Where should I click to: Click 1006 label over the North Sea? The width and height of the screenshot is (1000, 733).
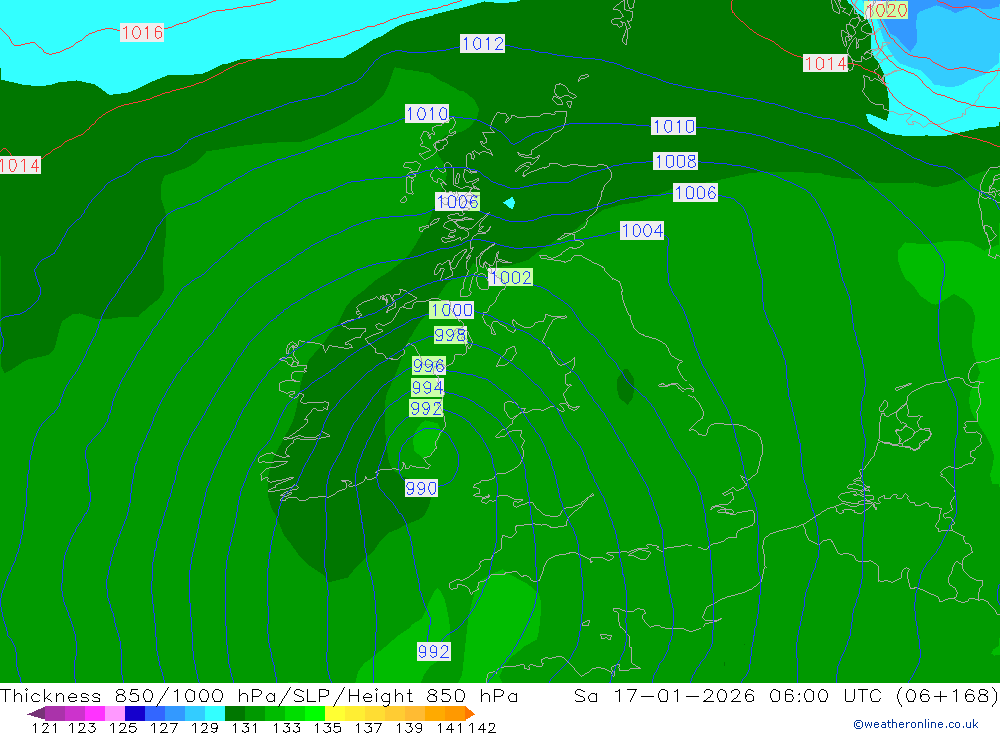click(x=695, y=193)
